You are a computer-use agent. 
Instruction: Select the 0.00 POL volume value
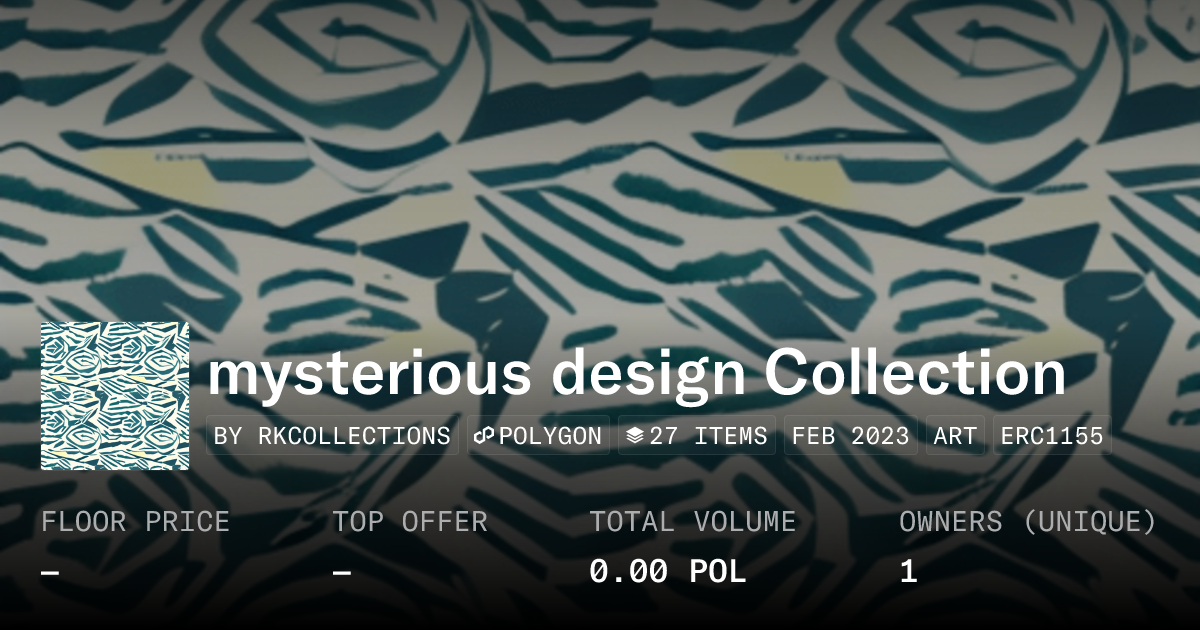click(667, 572)
